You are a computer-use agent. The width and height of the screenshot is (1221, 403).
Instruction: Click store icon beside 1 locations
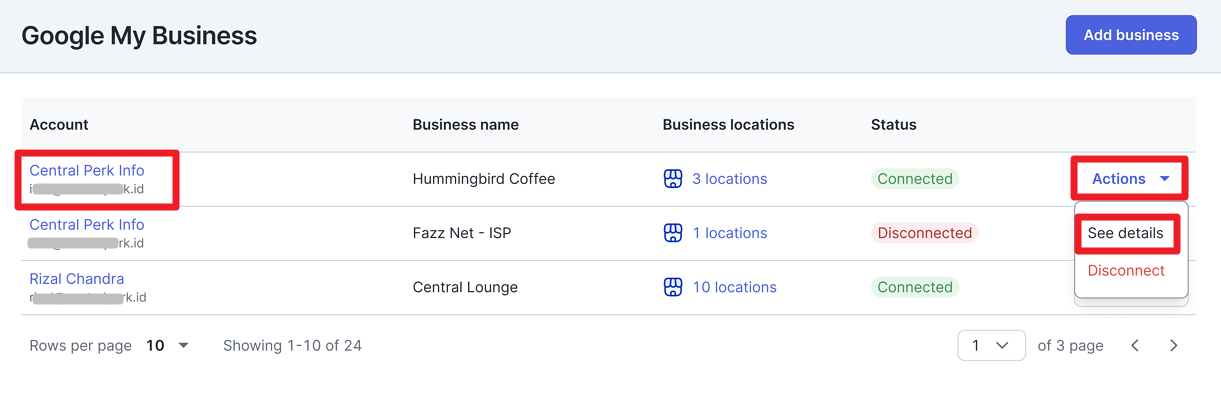tap(673, 233)
